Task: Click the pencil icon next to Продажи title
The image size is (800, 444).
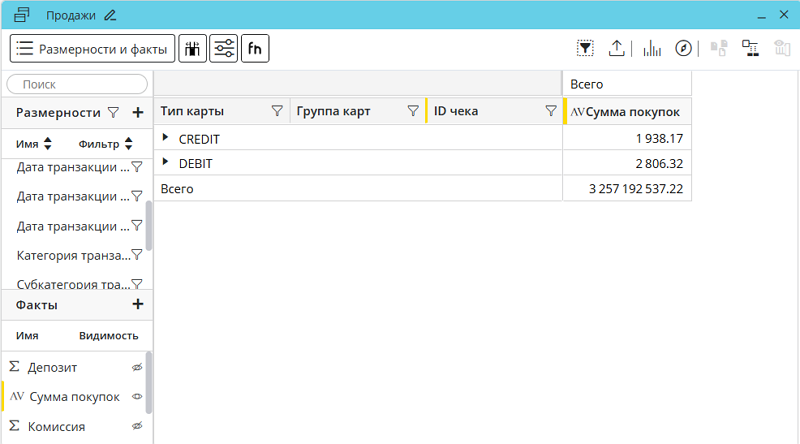Action: tap(110, 15)
